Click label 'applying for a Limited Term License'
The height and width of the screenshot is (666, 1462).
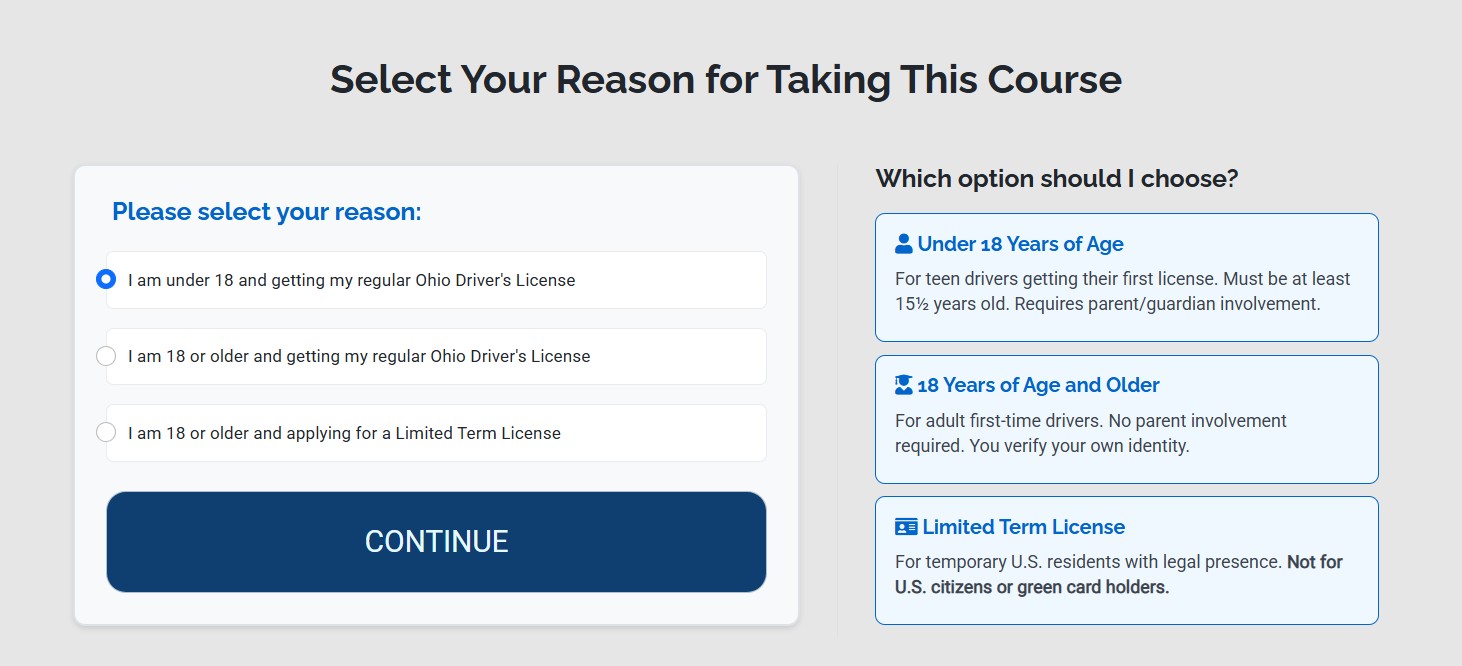coord(423,433)
